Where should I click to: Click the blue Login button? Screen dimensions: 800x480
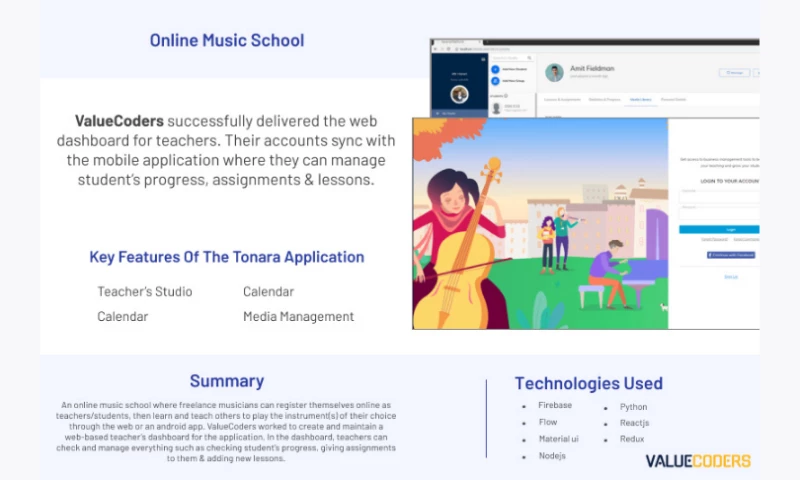[719, 230]
